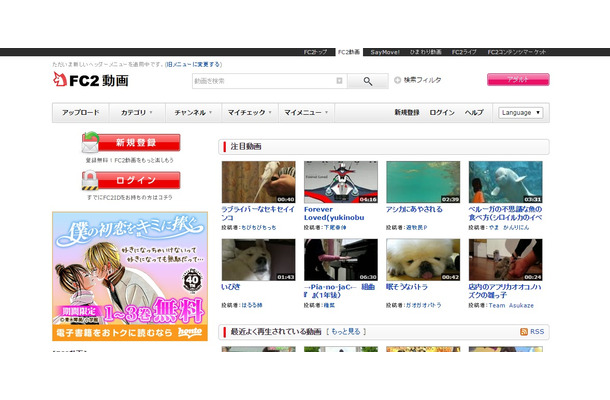Expand the マイチェック menu
This screenshot has width=610, height=400.
pyautogui.click(x=250, y=112)
